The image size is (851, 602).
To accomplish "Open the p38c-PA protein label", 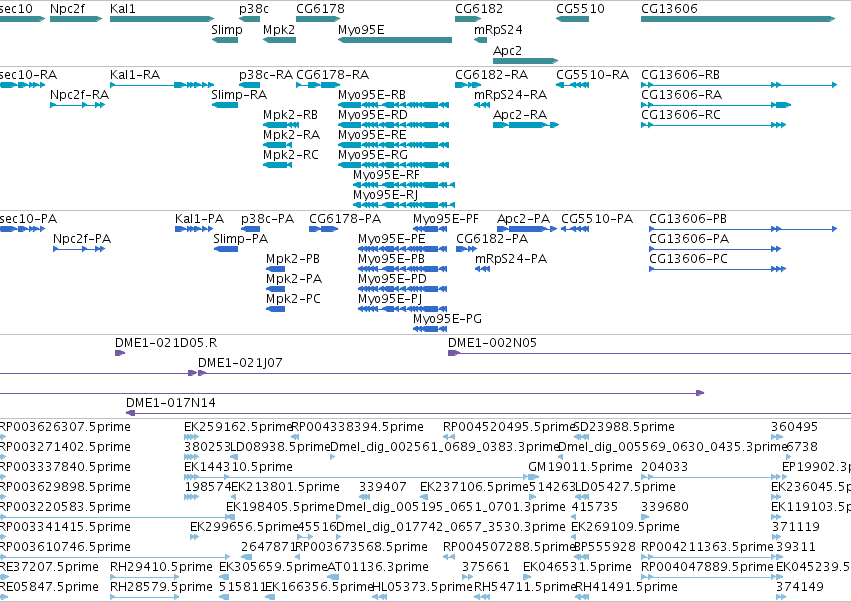I will coord(268,219).
